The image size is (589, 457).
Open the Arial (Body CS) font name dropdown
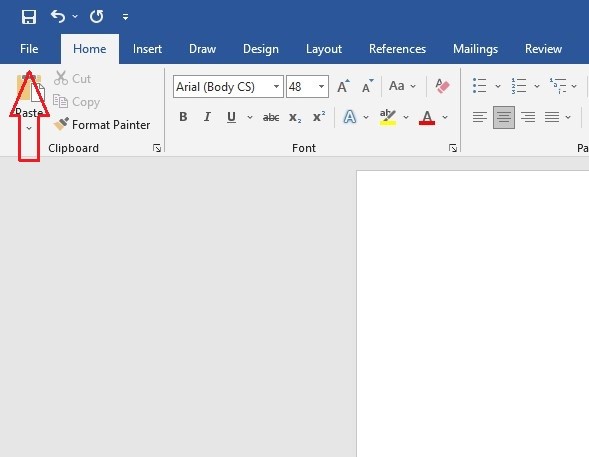(276, 87)
